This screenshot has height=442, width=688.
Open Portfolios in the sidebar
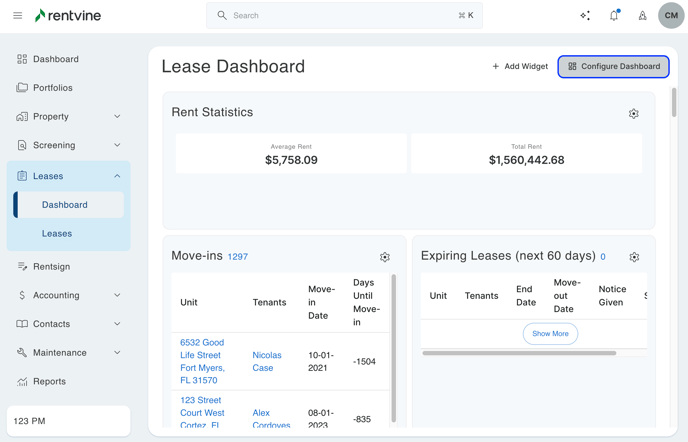52,88
